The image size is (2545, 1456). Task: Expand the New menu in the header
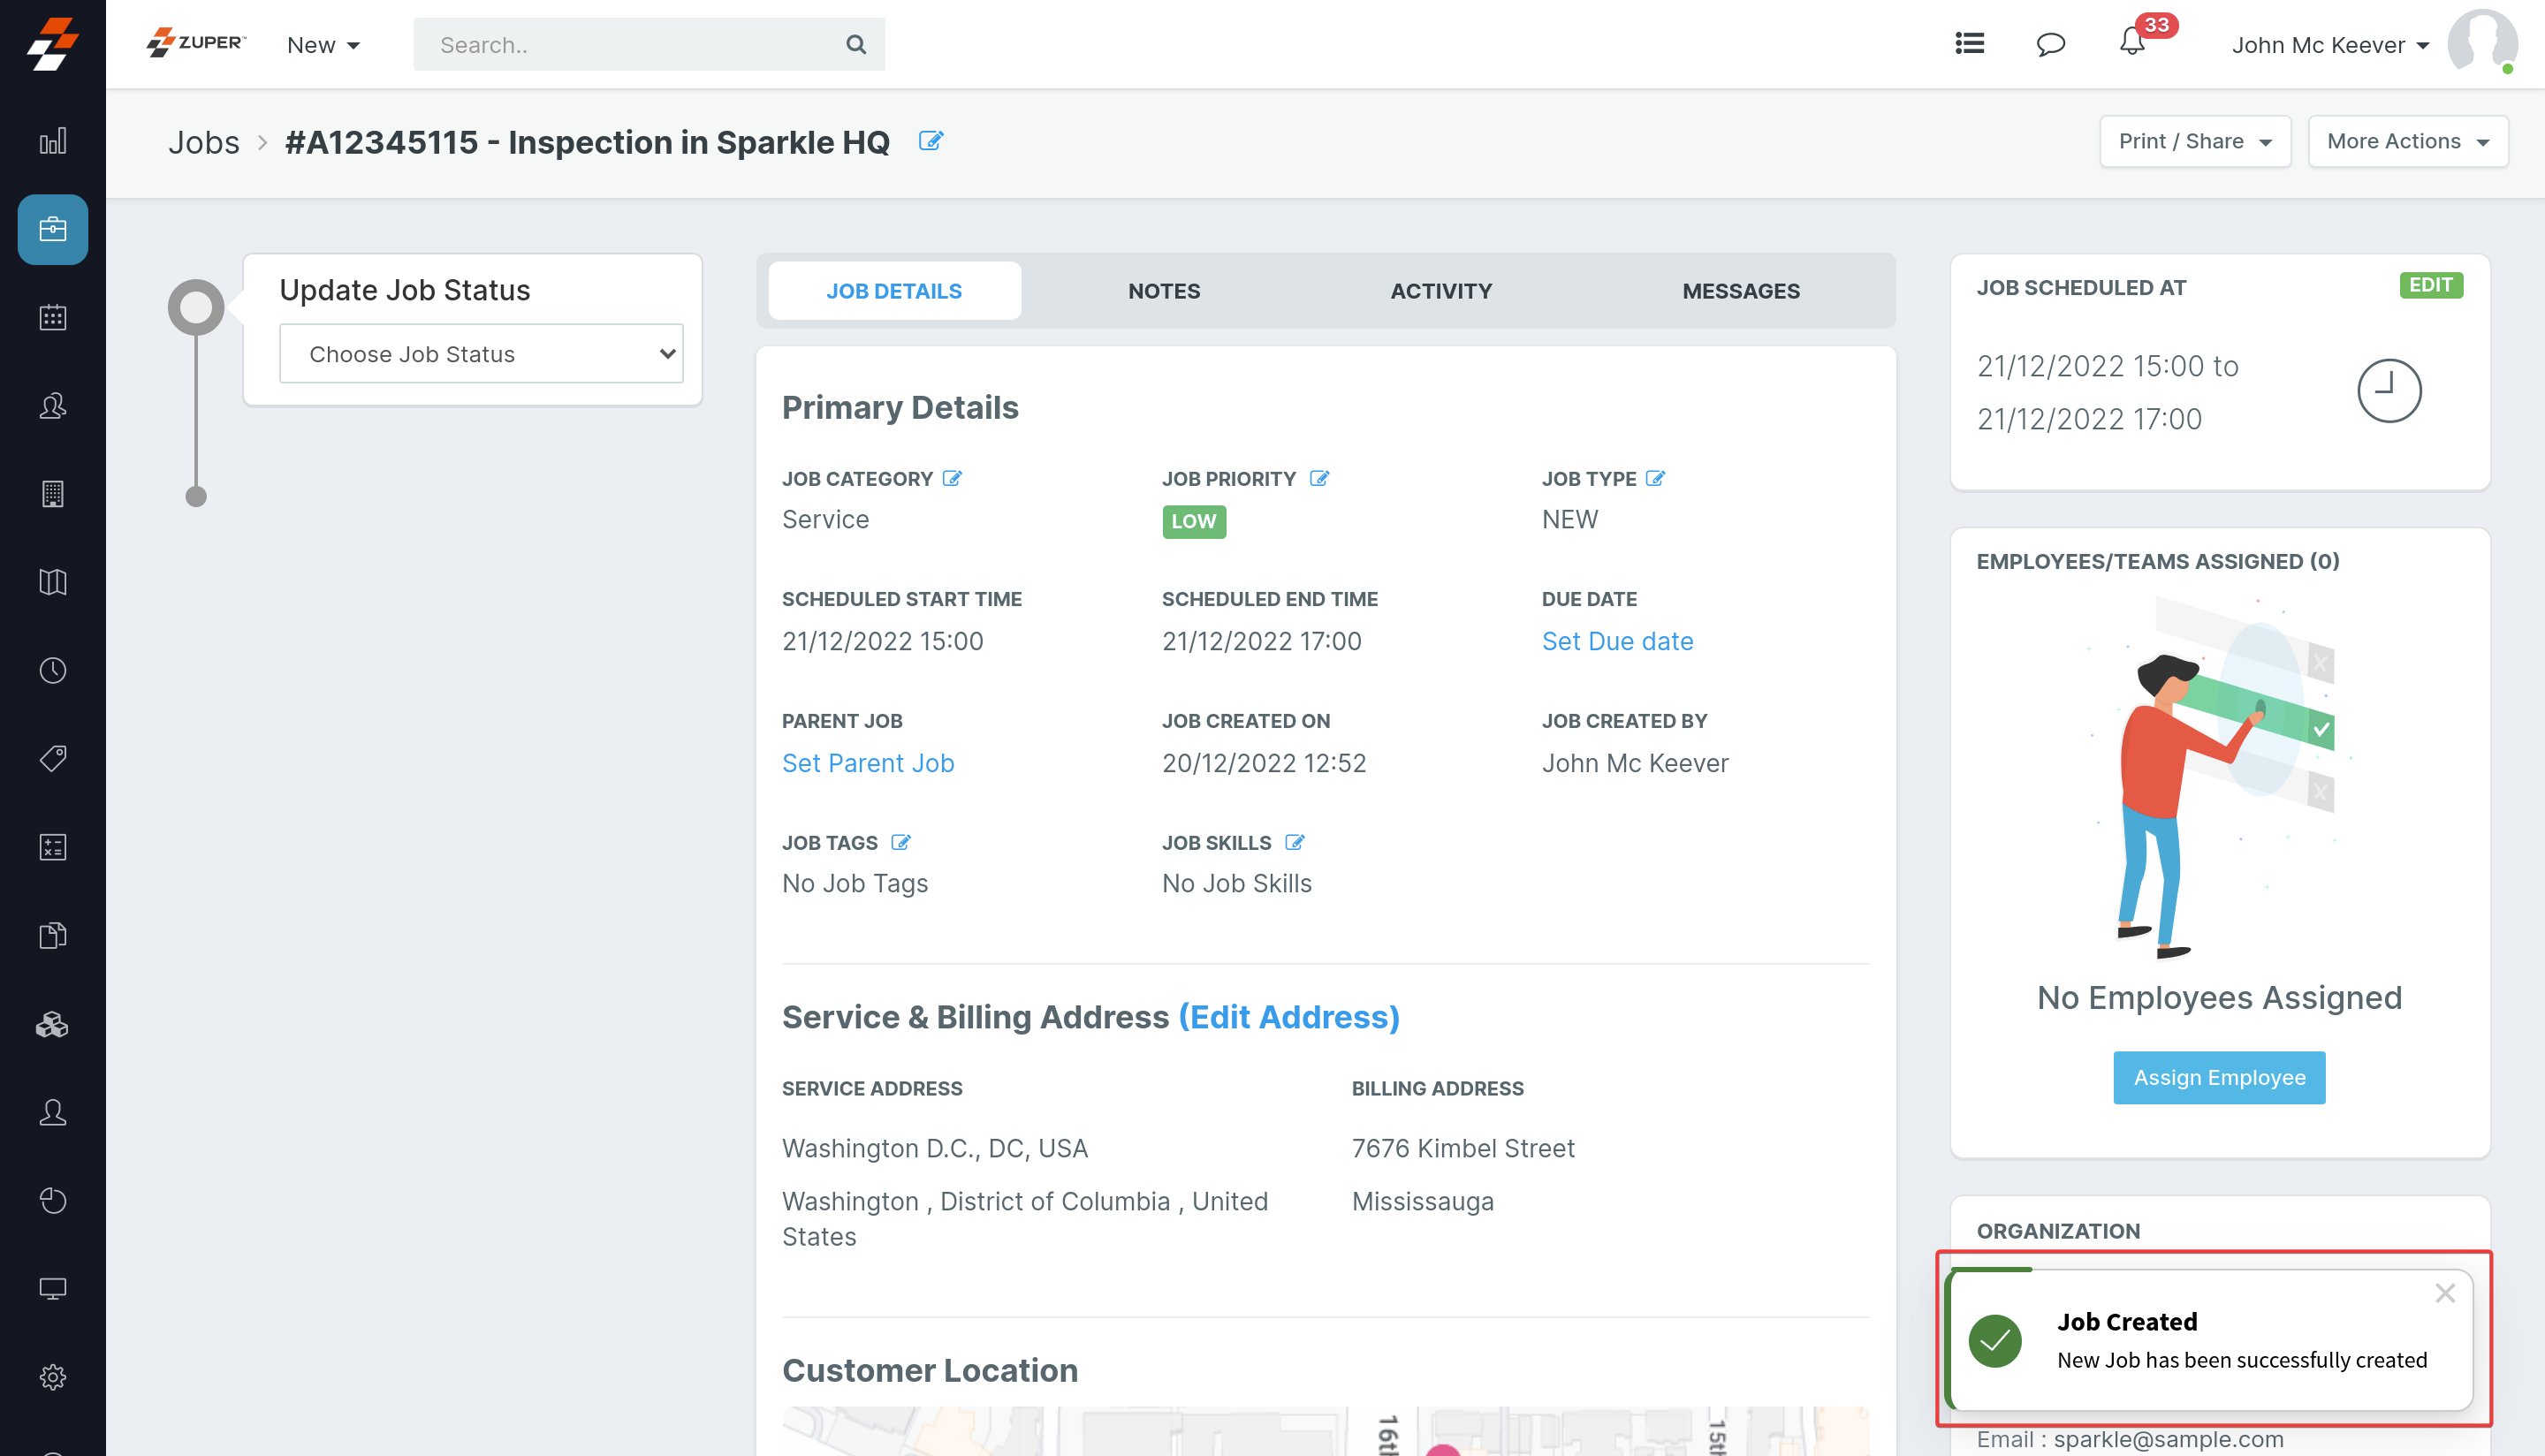pyautogui.click(x=323, y=45)
